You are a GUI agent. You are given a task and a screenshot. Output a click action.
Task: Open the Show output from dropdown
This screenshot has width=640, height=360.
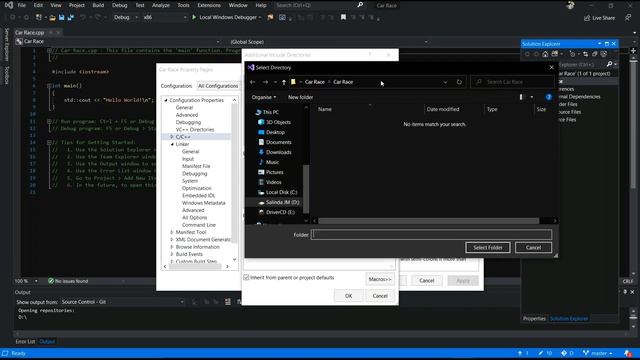pyautogui.click(x=122, y=302)
